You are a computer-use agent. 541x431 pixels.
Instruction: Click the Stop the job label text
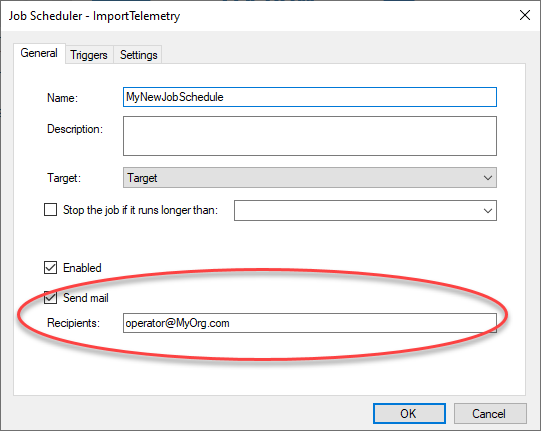tap(140, 210)
